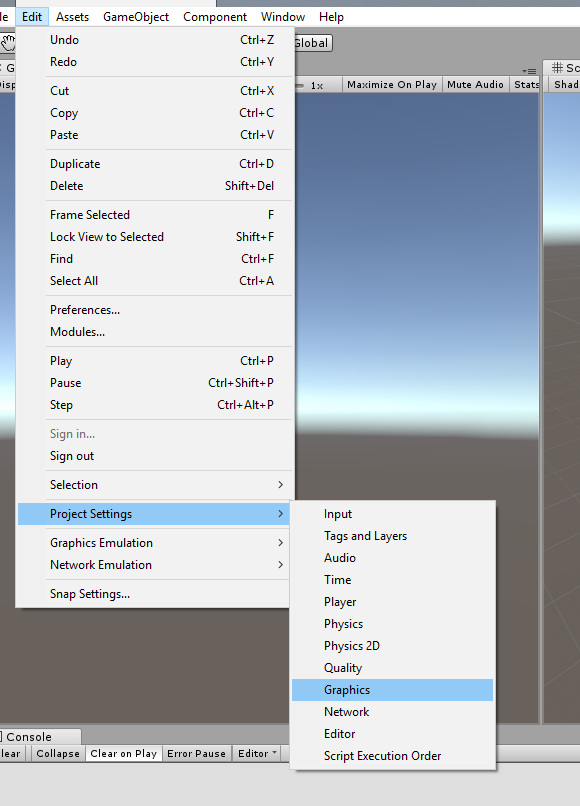Open Player project settings
580x806 pixels.
(392, 602)
